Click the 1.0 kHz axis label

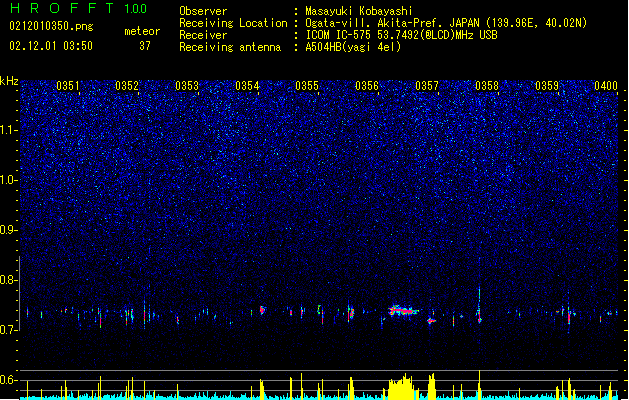[x=9, y=180]
